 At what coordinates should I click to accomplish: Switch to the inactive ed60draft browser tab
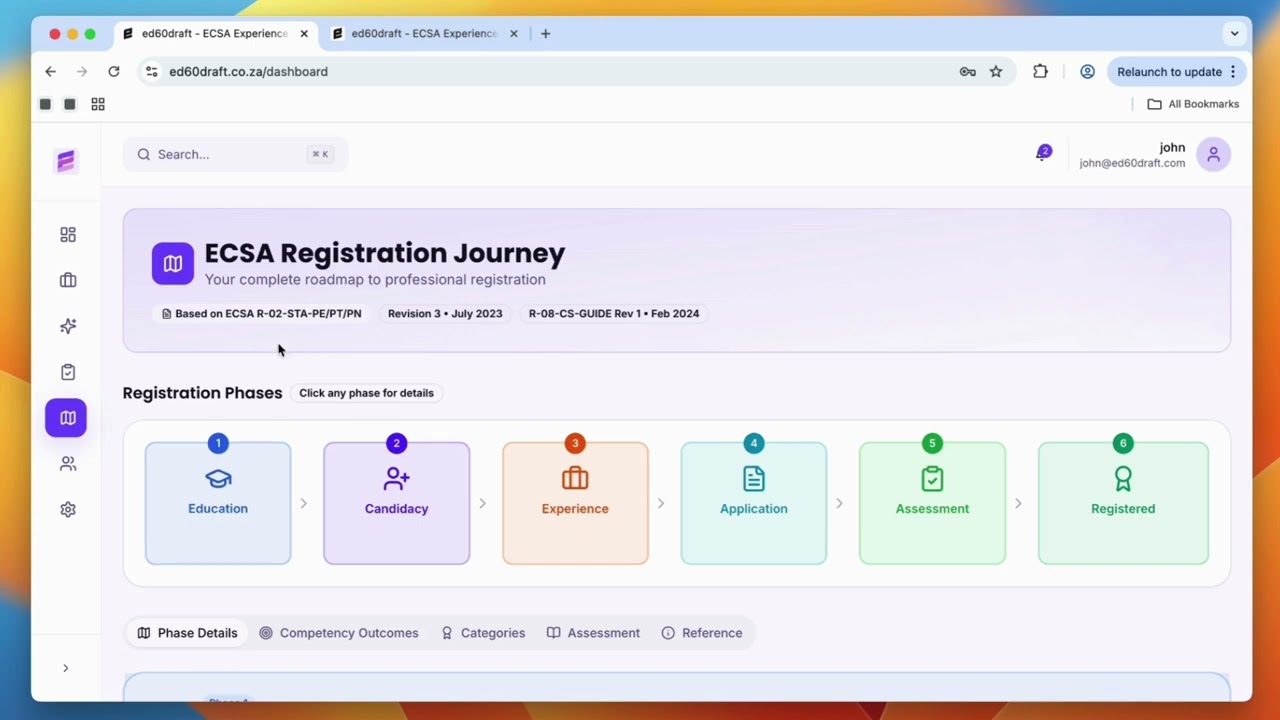pos(426,34)
